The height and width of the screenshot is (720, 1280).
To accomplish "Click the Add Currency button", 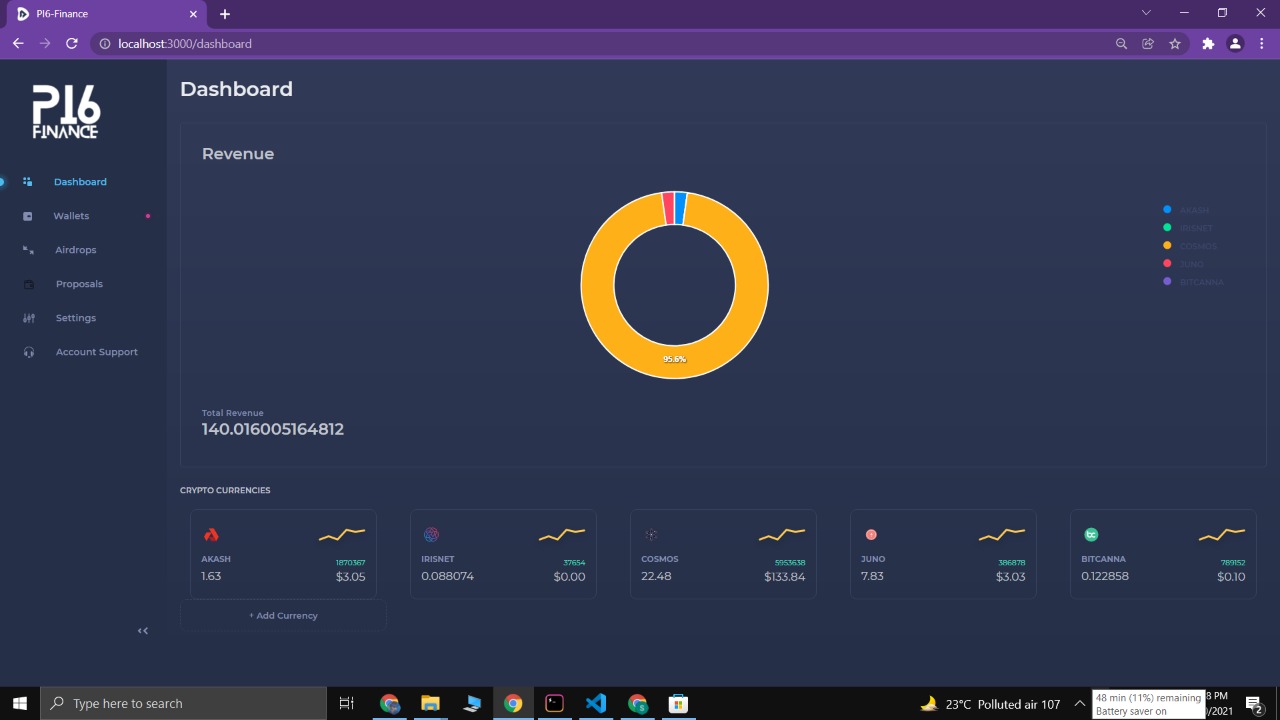I will (x=283, y=615).
